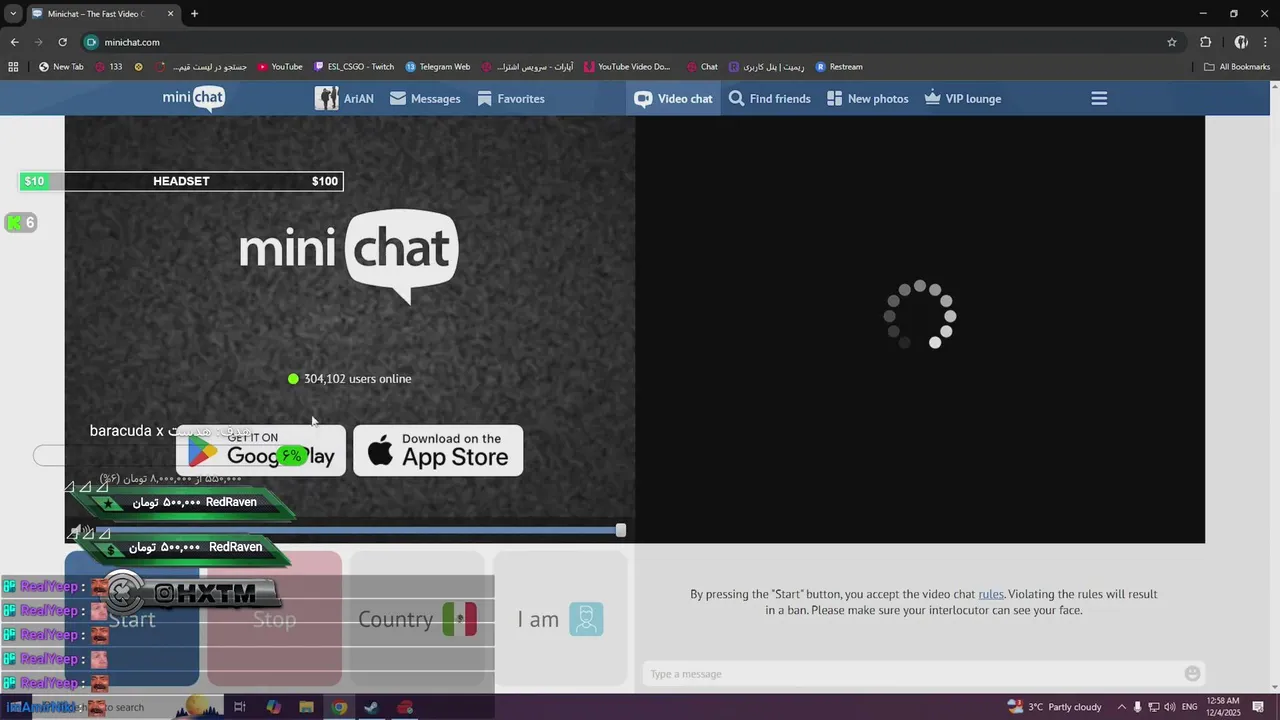Open the VIP lounge crown

963,99
